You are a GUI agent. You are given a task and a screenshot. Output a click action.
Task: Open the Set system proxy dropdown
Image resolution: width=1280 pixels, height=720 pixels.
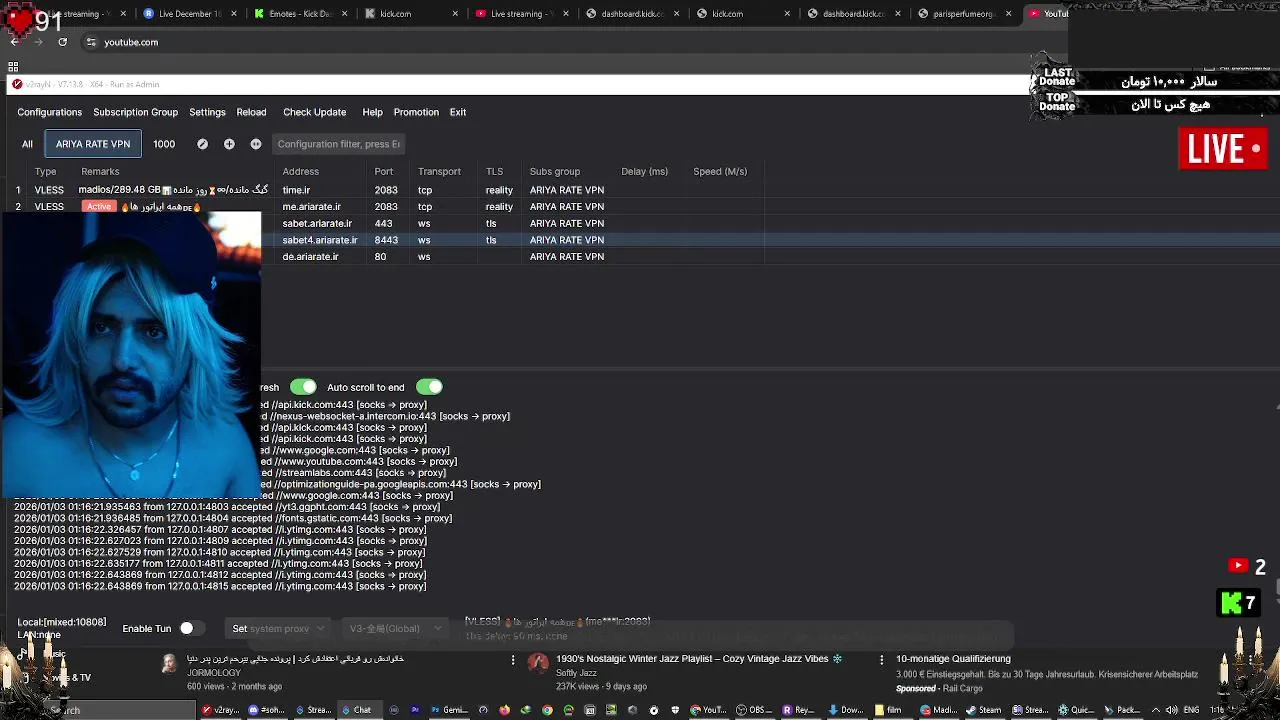278,628
